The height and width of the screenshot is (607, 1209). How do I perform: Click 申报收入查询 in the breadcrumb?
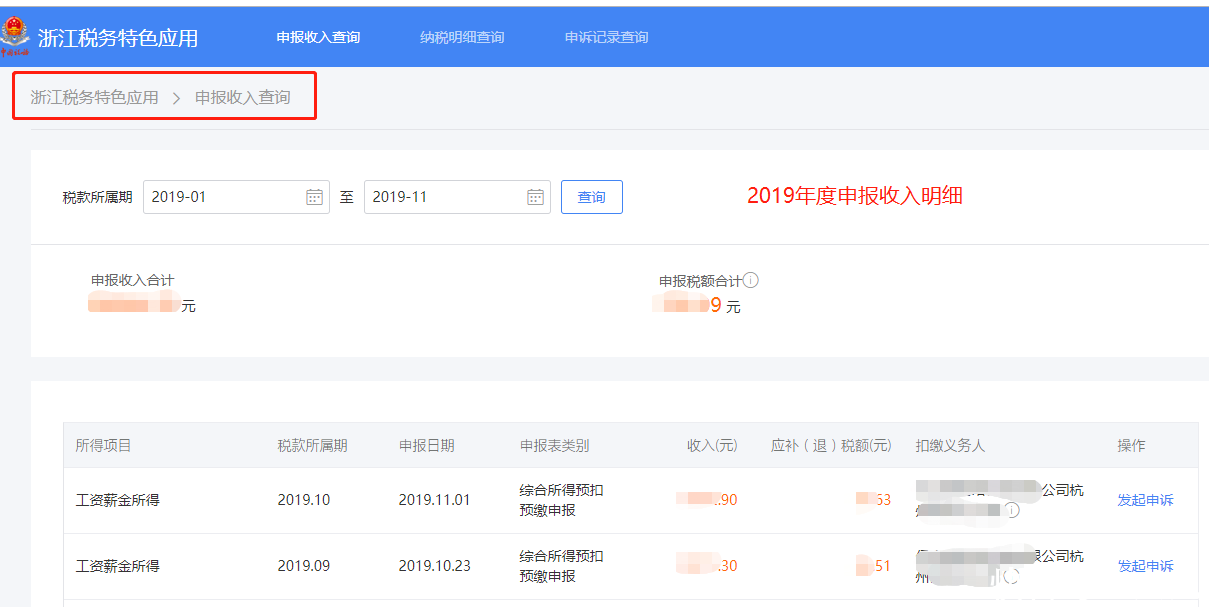tap(245, 97)
